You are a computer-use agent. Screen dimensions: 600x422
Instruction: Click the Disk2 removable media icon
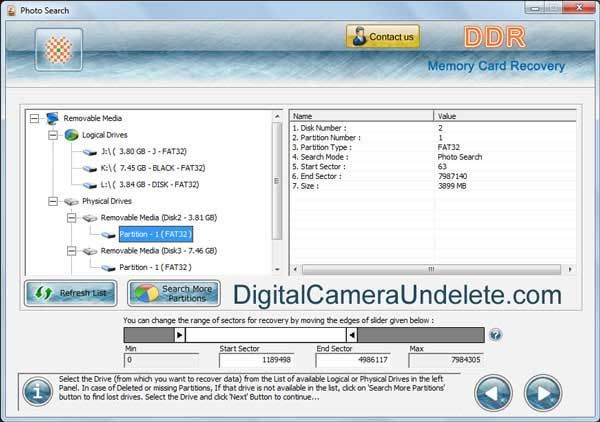coord(90,218)
